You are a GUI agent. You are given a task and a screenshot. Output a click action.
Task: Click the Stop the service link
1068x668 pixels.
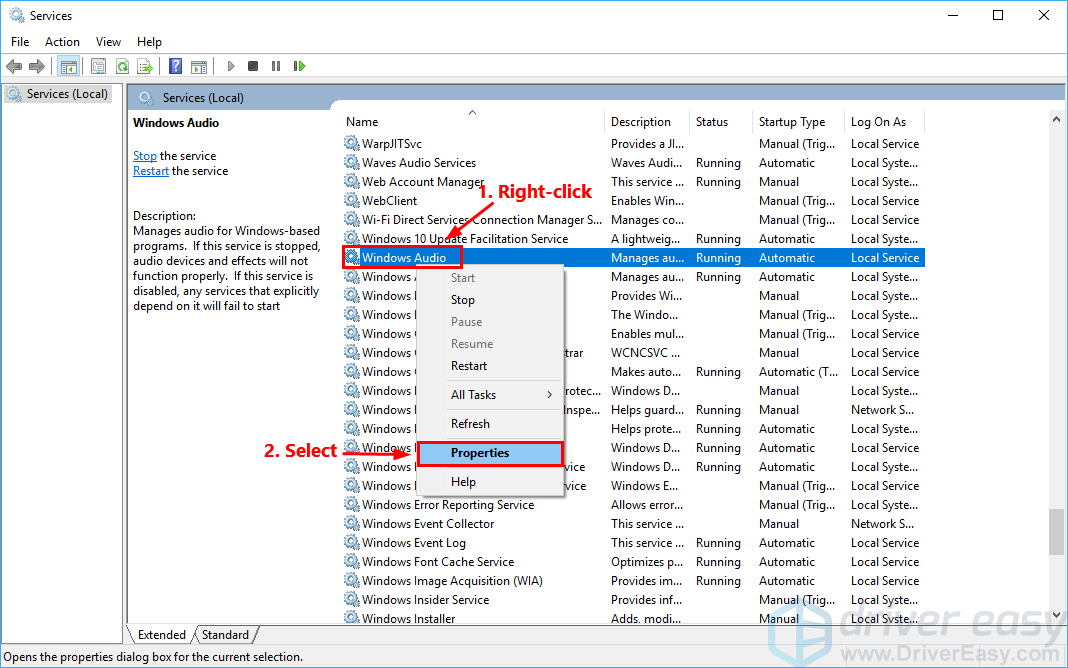(x=145, y=156)
